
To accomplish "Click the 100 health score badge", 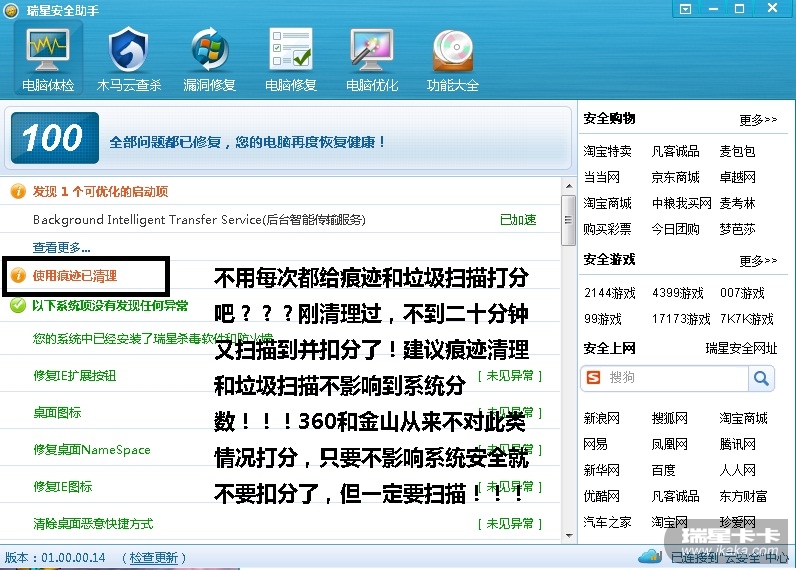I will [55, 138].
